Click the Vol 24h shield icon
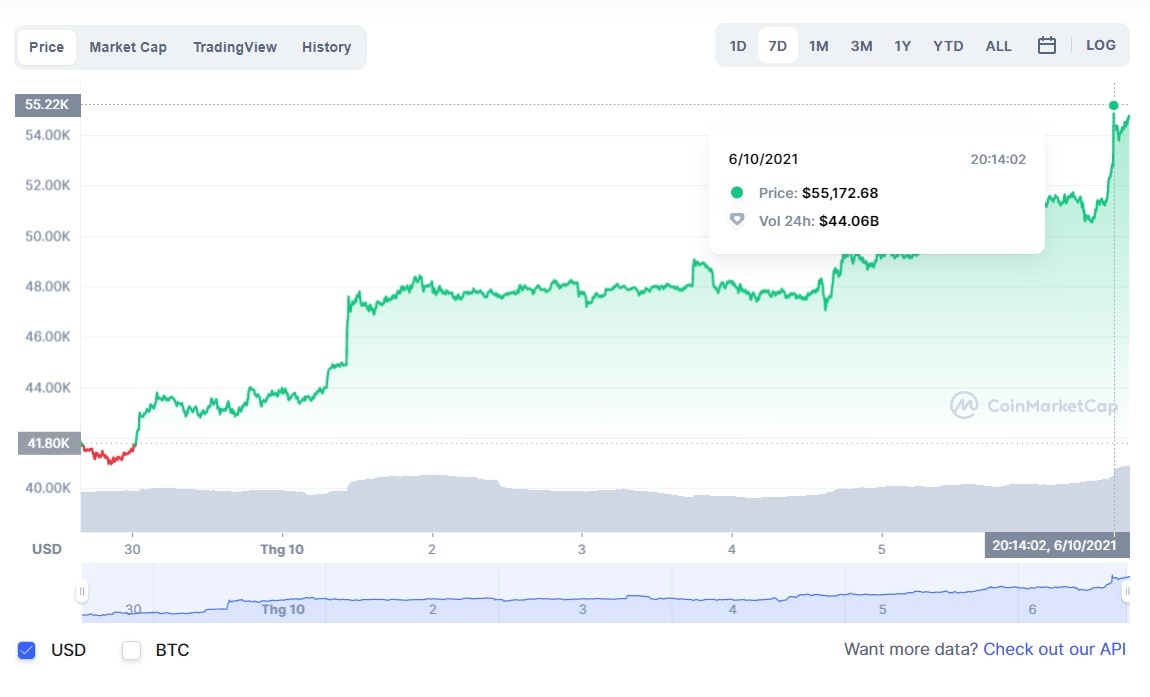The height and width of the screenshot is (697, 1150). pos(737,220)
